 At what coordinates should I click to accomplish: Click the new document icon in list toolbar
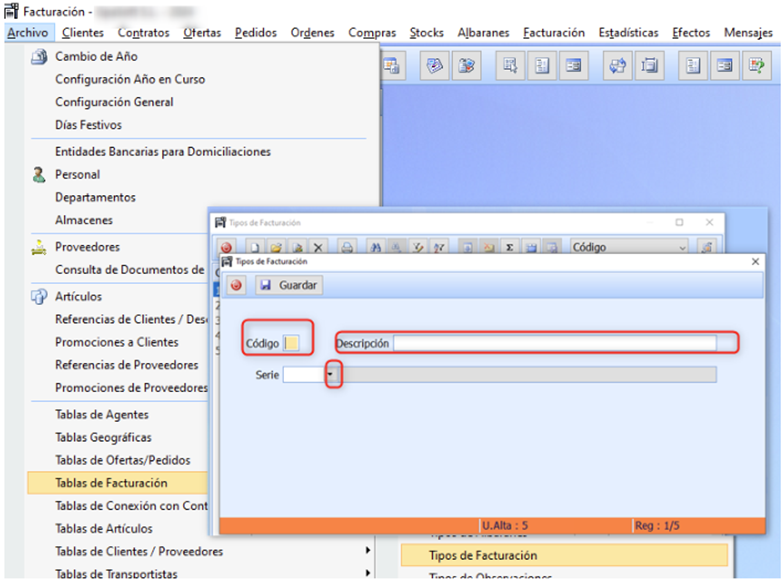255,247
